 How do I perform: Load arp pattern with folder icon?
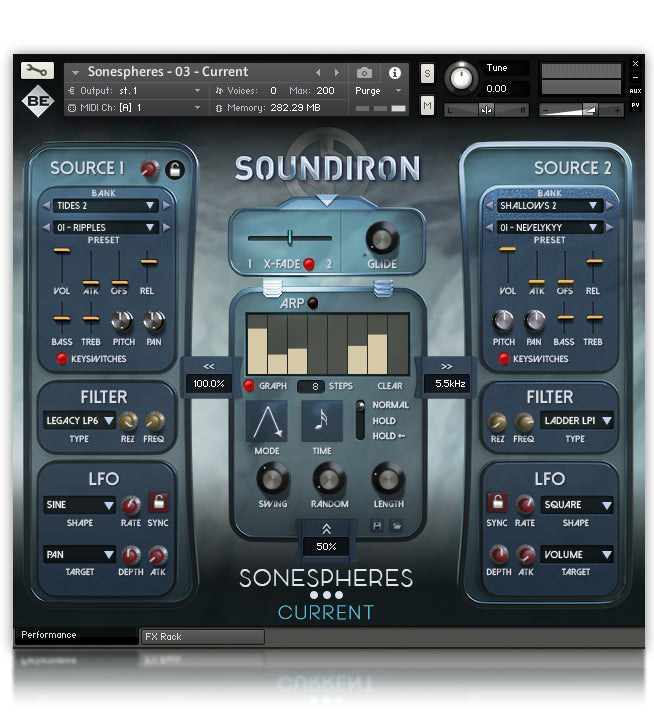point(397,526)
